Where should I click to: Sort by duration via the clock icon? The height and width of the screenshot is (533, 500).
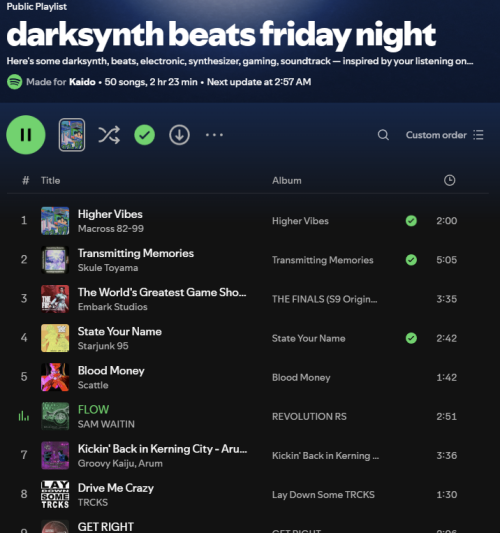click(449, 180)
